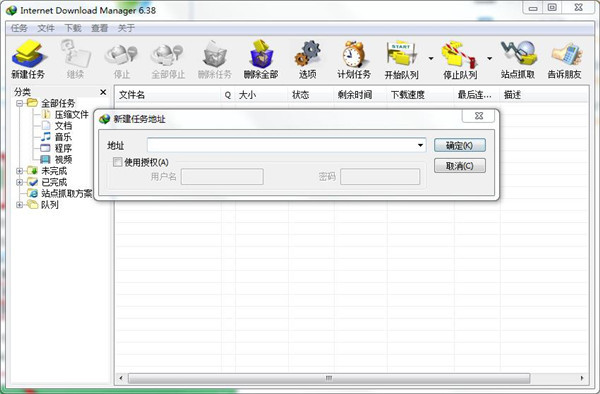
Task: Open the 下载 menu
Action: pos(73,28)
